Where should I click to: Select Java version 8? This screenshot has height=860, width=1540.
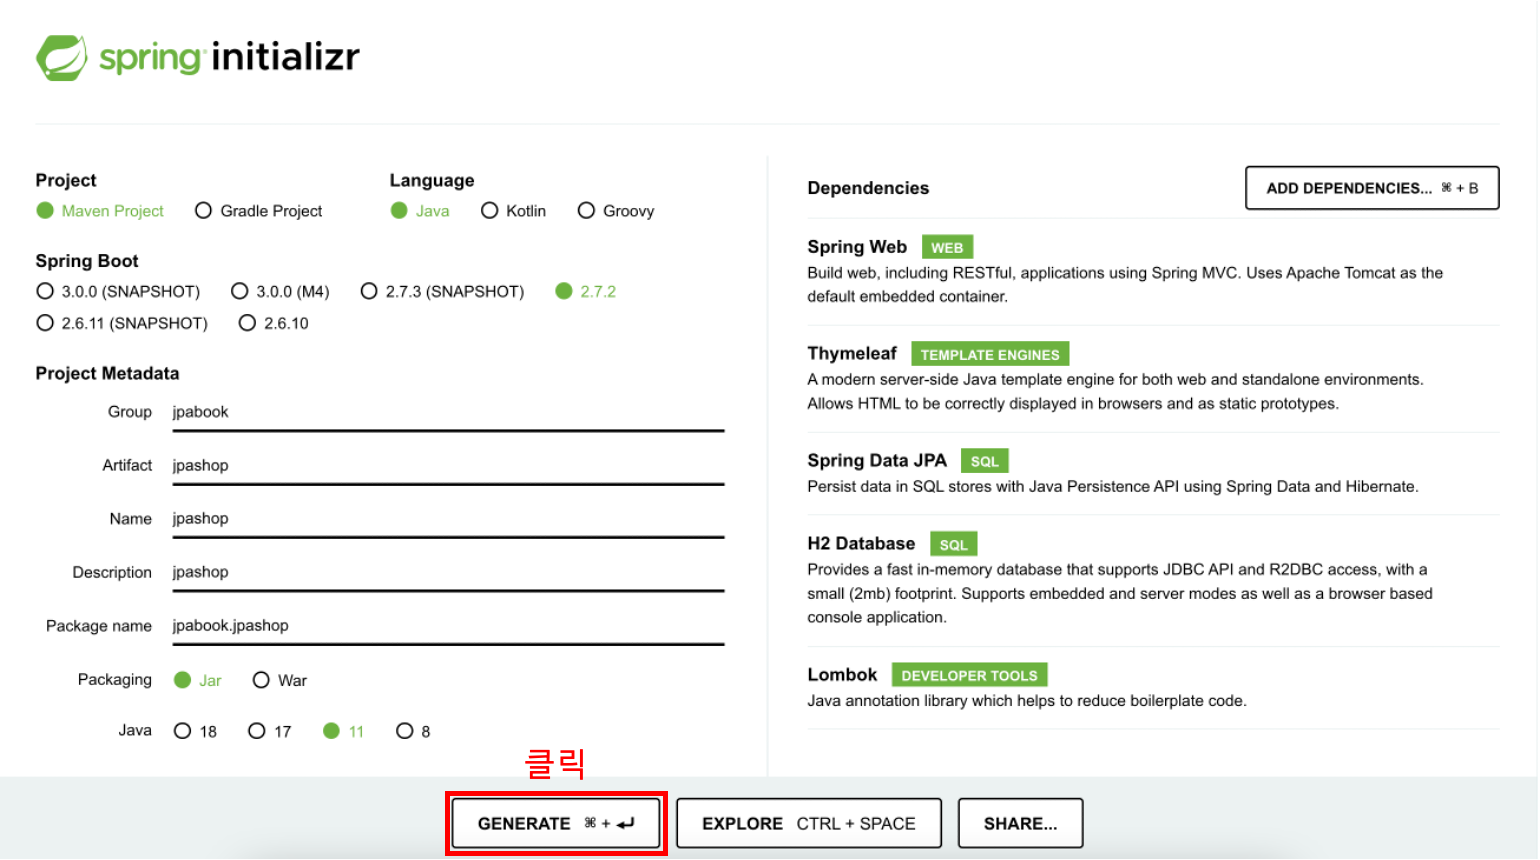coord(405,731)
